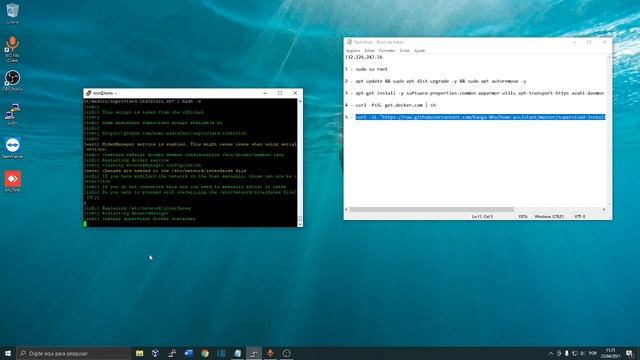Viewport: 640px width, 360px height.
Task: Click the Notepad title bar icon
Action: tap(349, 42)
